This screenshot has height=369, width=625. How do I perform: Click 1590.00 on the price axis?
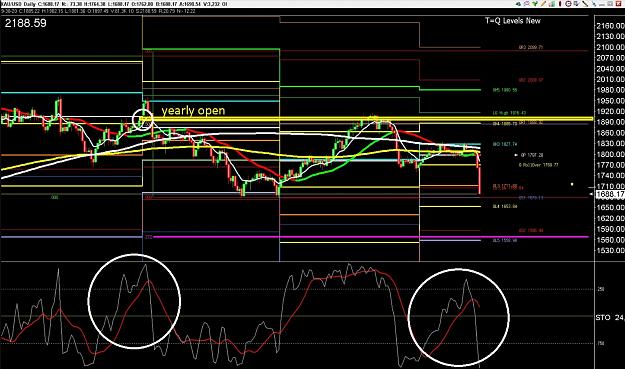click(610, 229)
